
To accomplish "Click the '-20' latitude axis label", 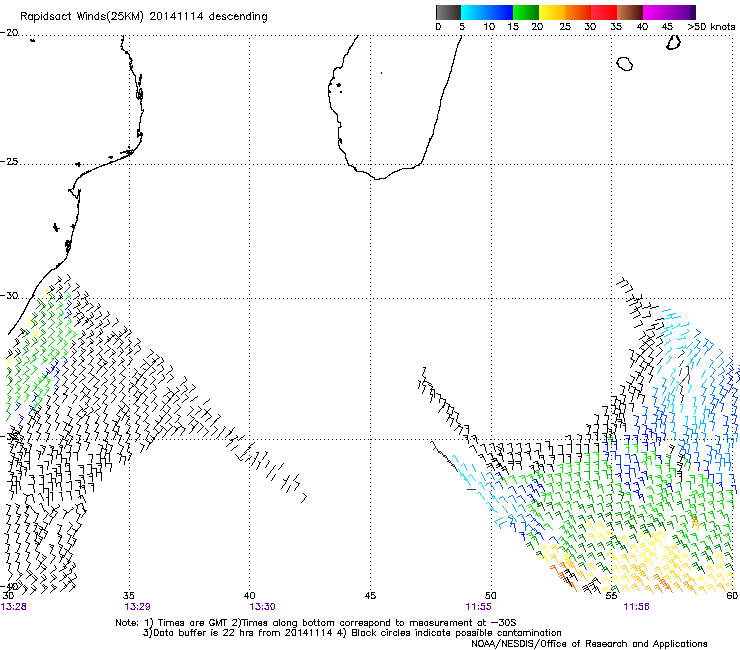I will point(9,33).
